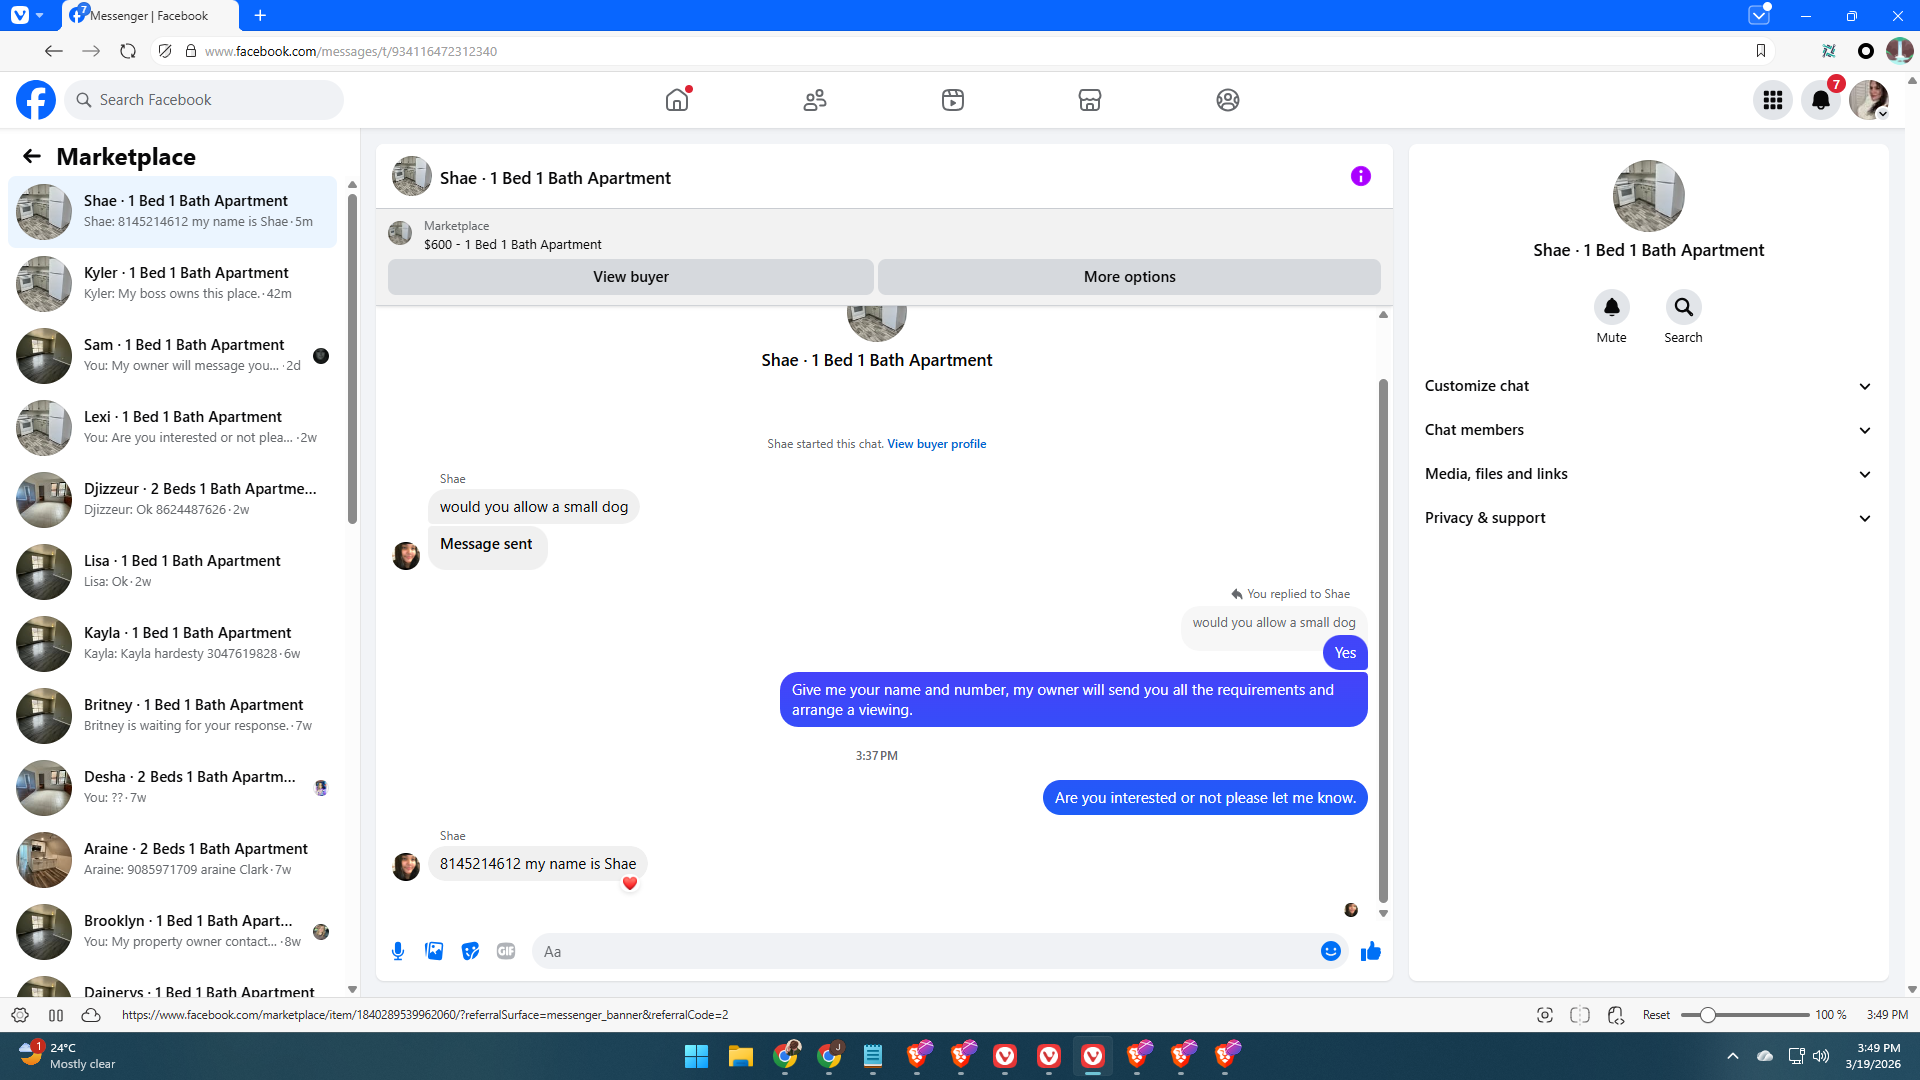Toggle the Vivaldi panel icon in the status bar
The height and width of the screenshot is (1080, 1920).
tap(56, 1015)
